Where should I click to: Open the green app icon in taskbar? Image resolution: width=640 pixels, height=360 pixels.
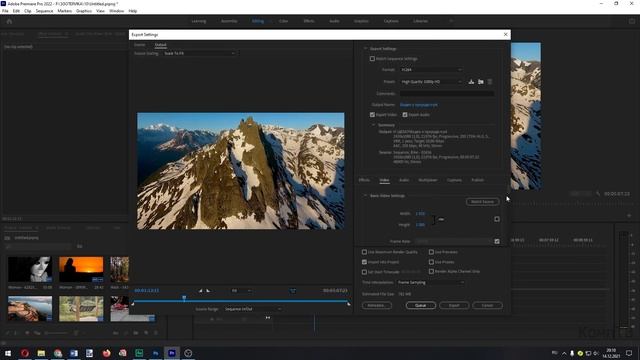[139, 353]
